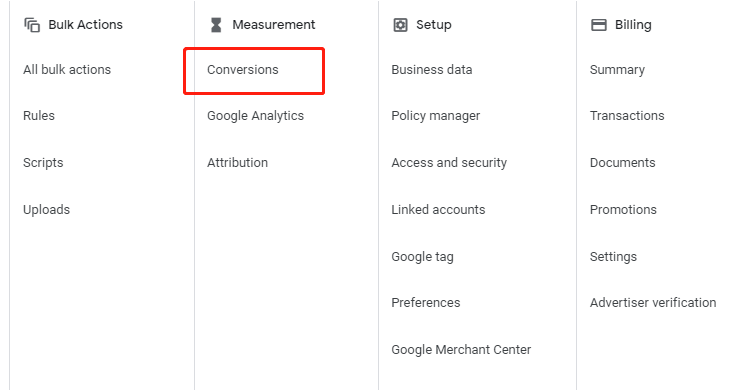This screenshot has height=390, width=748.
Task: Click the Setup gear icon
Action: (x=400, y=25)
